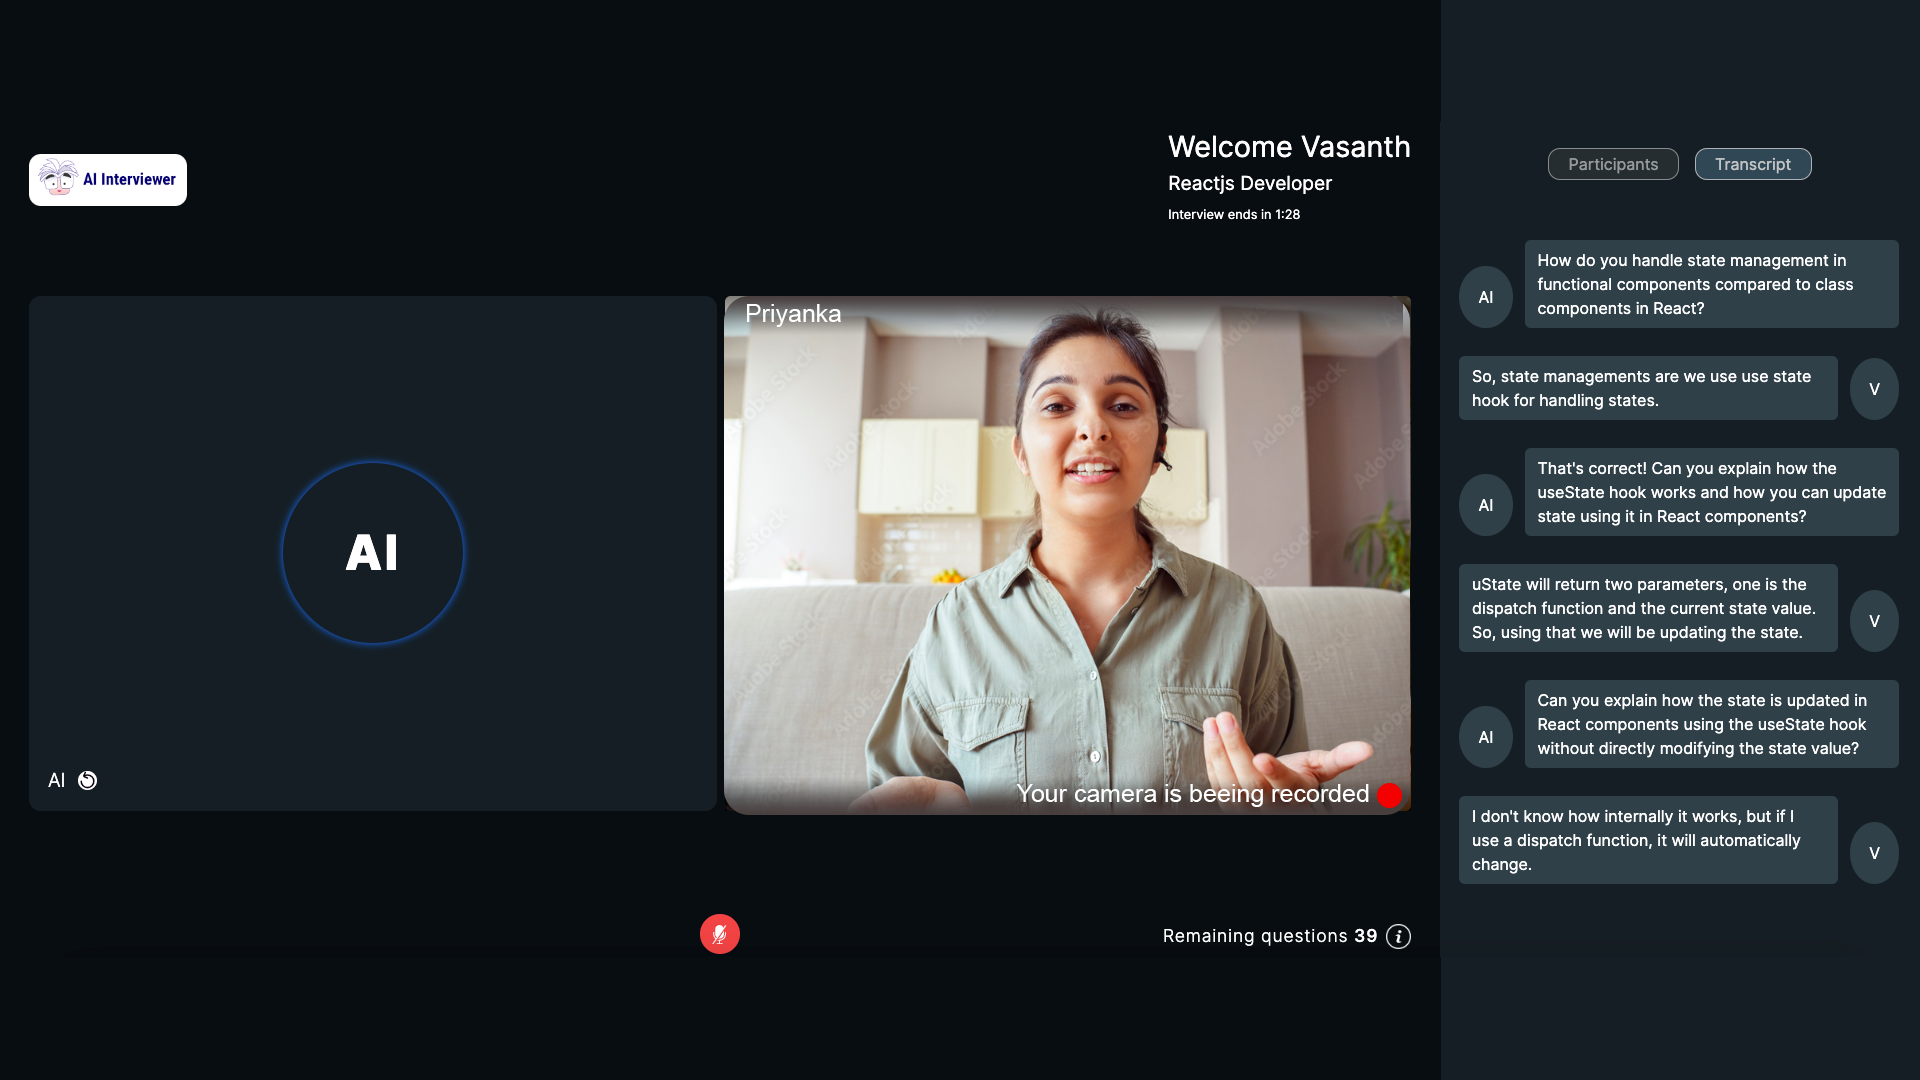
Task: Switch to the Participants tab
Action: point(1612,164)
